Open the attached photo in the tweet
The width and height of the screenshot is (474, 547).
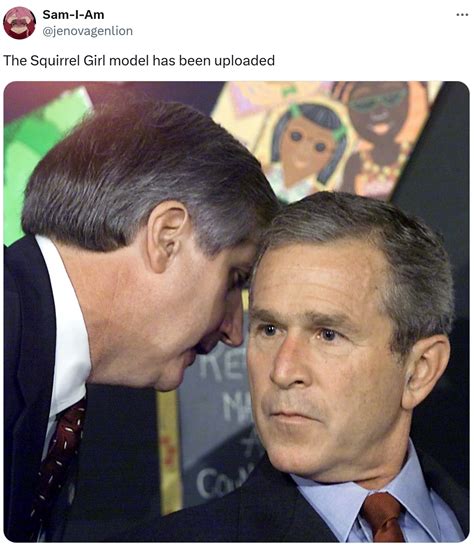236,311
